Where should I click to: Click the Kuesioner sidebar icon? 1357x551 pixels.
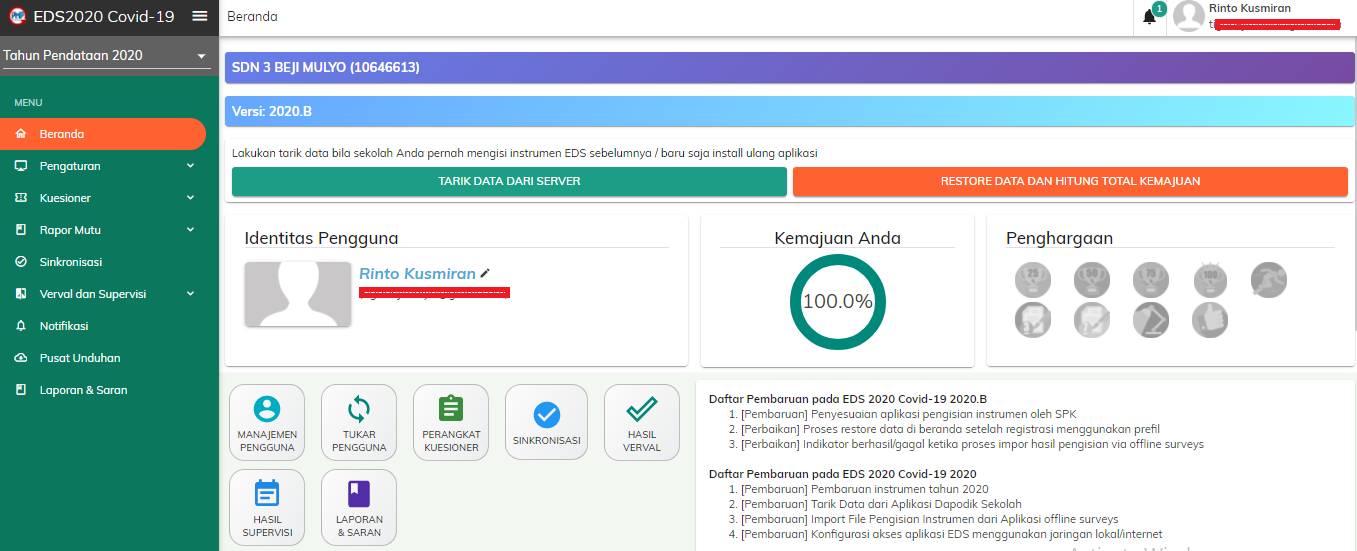21,198
